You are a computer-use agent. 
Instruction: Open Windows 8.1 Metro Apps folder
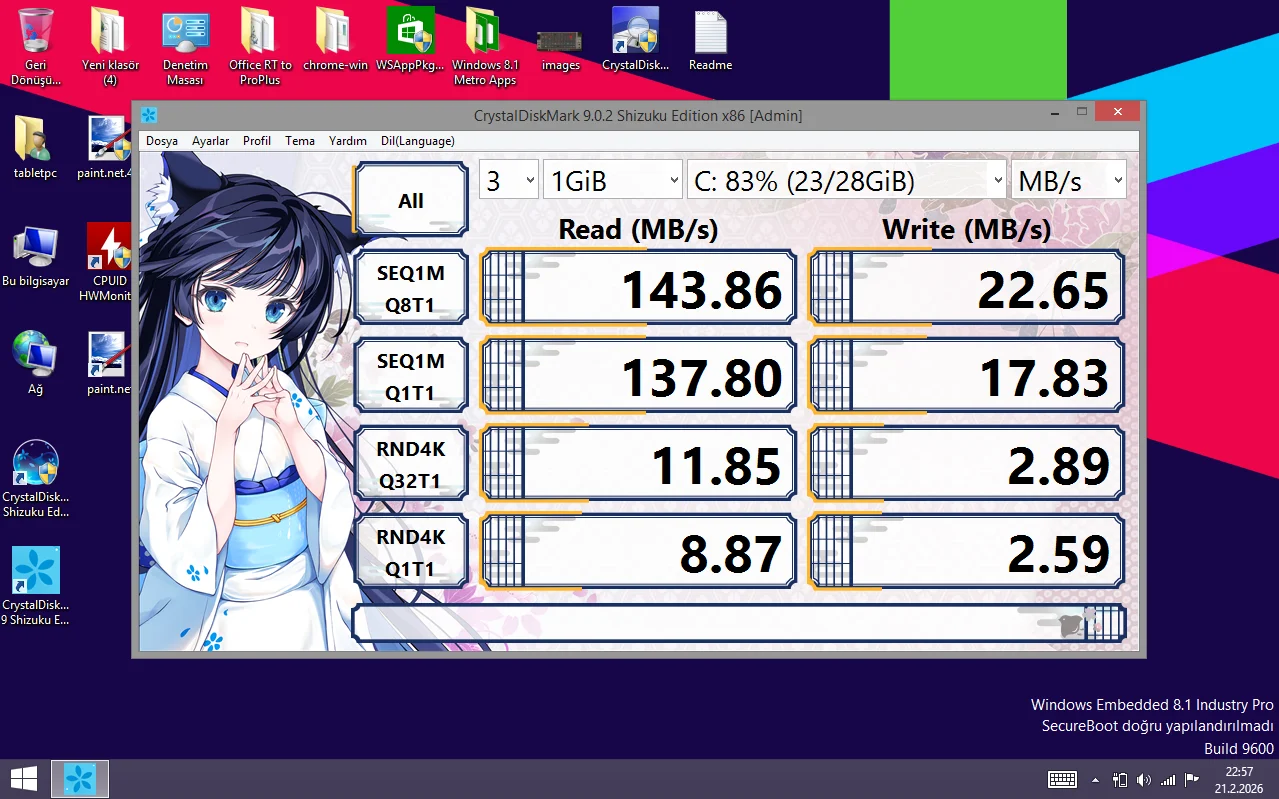(x=485, y=45)
